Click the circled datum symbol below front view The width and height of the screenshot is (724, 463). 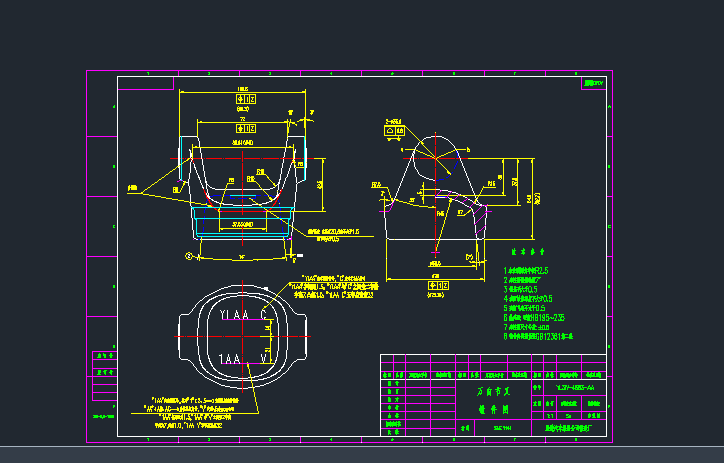187,256
